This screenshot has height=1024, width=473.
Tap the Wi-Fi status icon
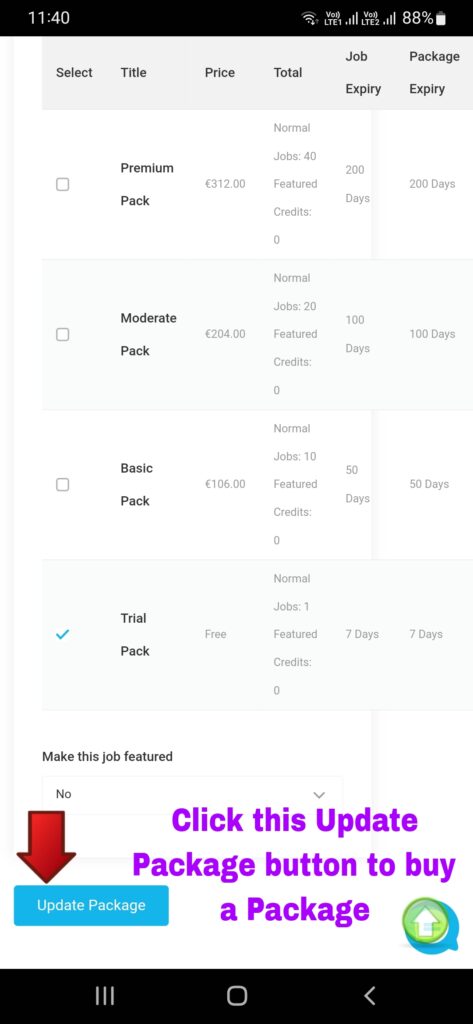pos(309,18)
